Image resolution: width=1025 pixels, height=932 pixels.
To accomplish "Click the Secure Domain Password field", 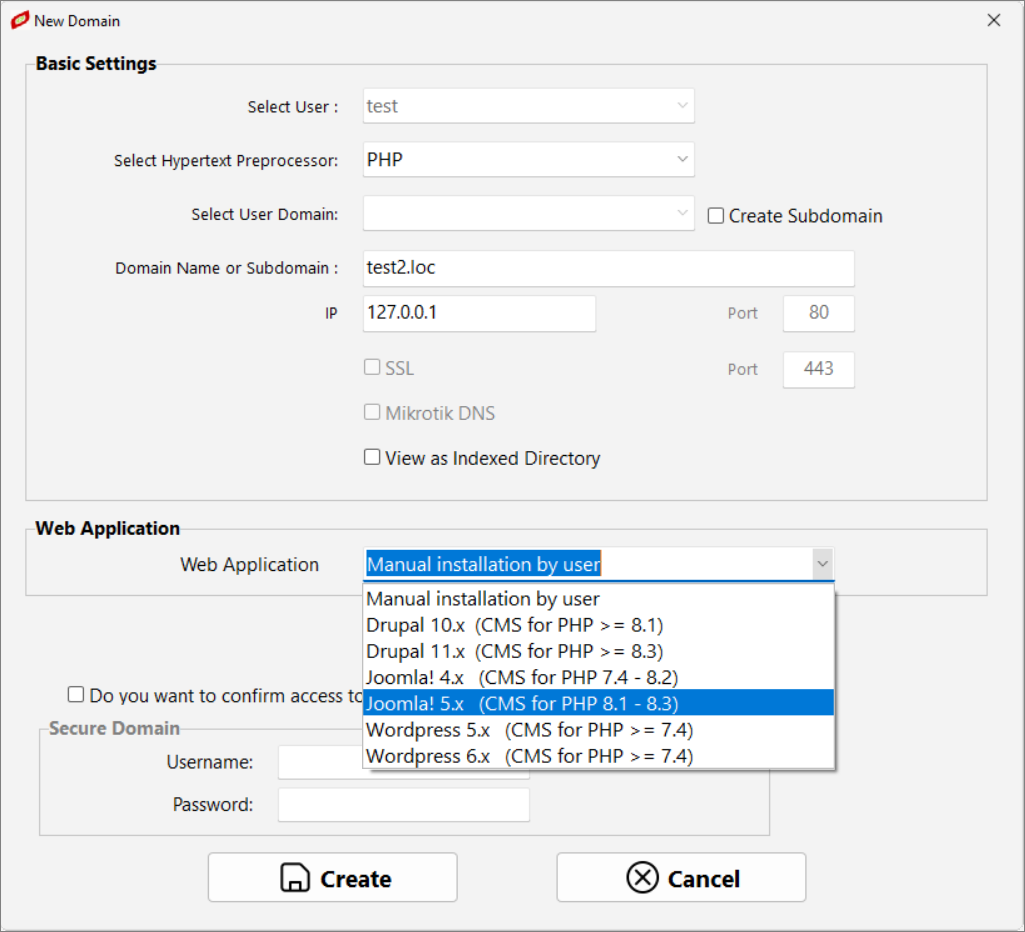I will pos(403,805).
